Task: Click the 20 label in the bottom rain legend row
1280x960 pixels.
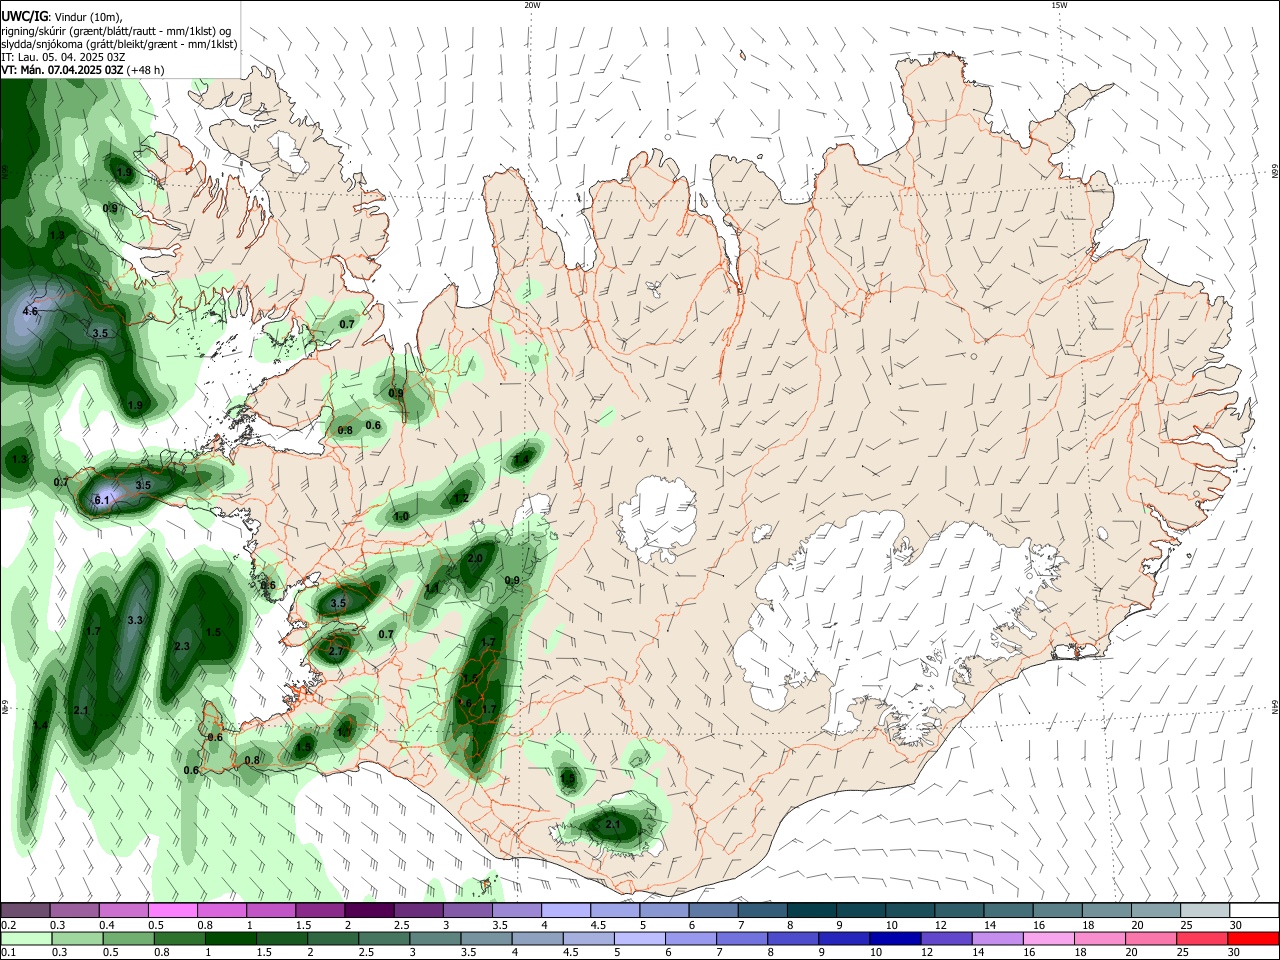Action: [1136, 953]
